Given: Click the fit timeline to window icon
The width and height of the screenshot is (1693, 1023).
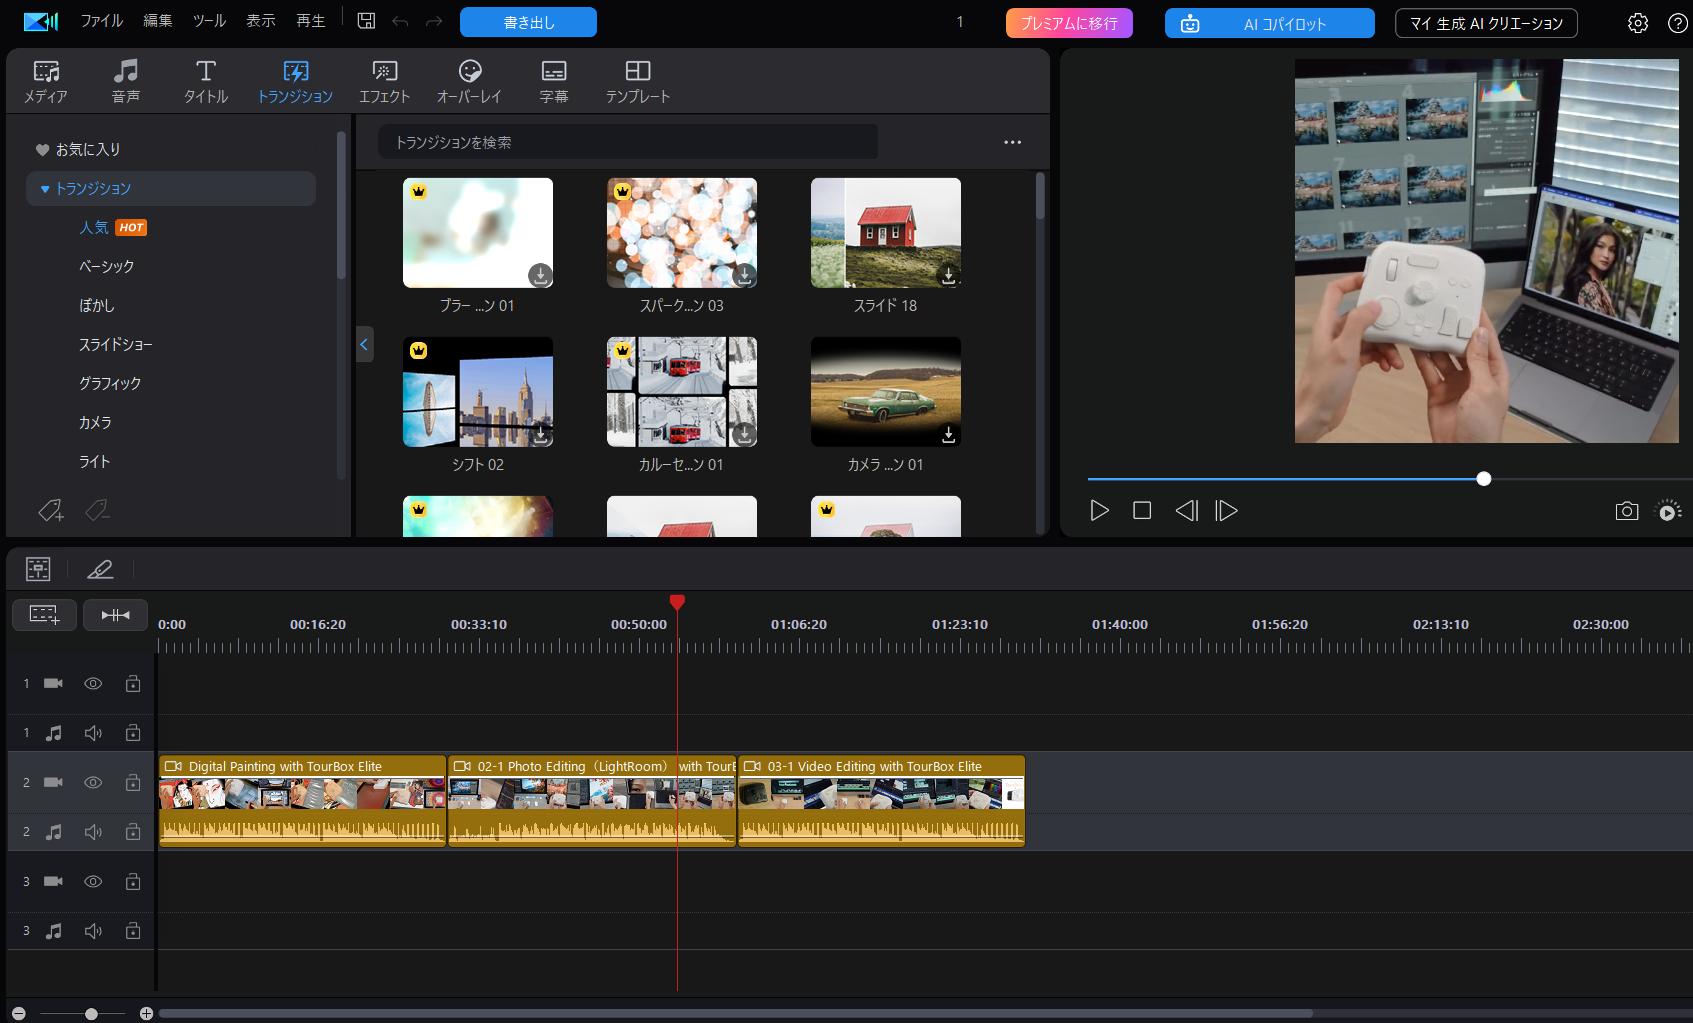Looking at the screenshot, I should (115, 614).
